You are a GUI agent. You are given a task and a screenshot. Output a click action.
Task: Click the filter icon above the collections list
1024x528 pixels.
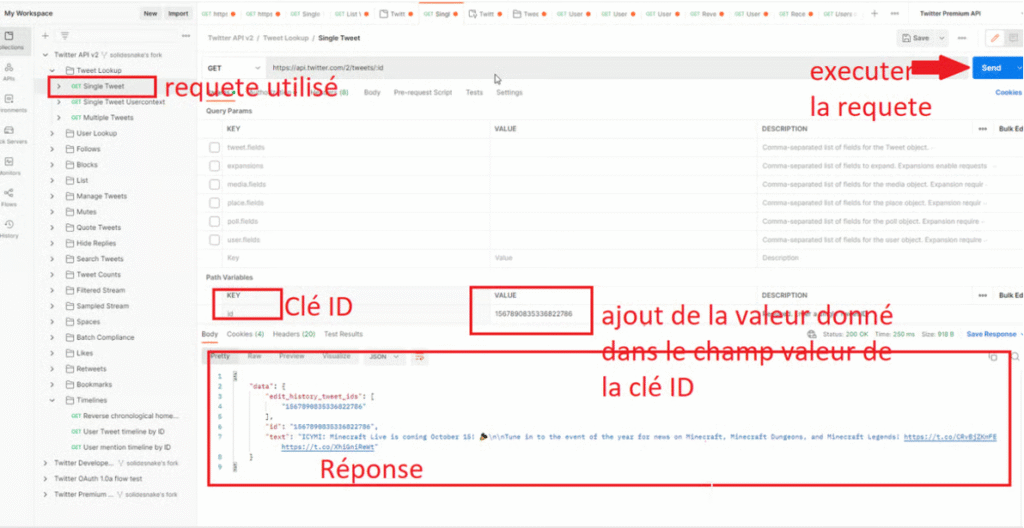(65, 36)
